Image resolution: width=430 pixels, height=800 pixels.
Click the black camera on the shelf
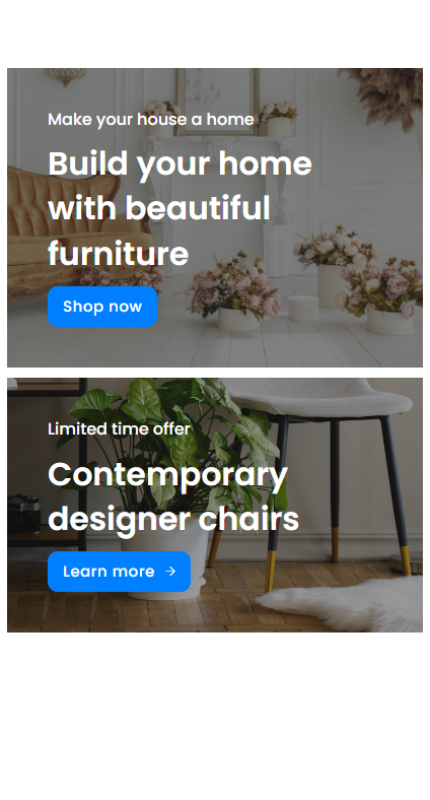point(23,513)
